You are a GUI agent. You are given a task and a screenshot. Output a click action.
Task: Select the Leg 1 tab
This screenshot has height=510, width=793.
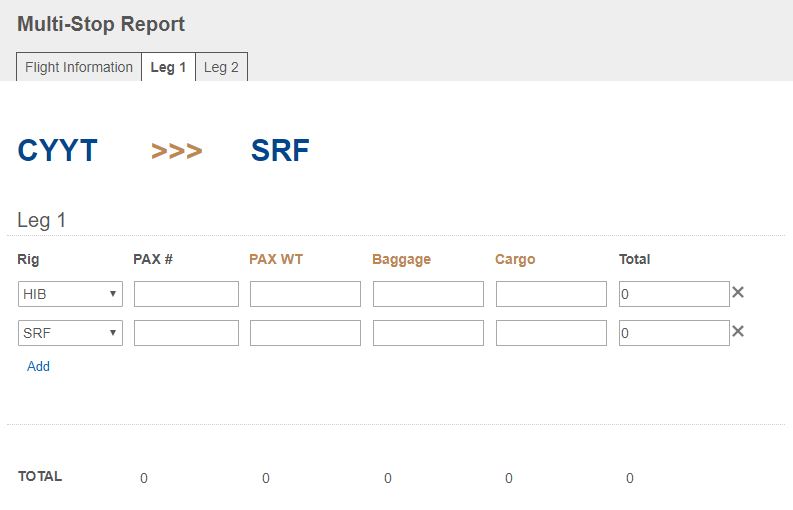[x=168, y=67]
